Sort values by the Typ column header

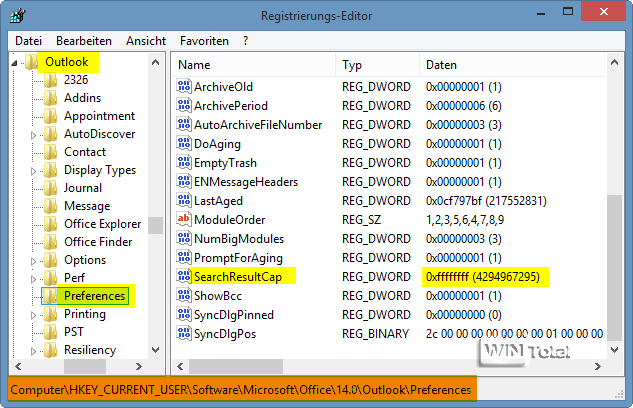click(x=377, y=65)
